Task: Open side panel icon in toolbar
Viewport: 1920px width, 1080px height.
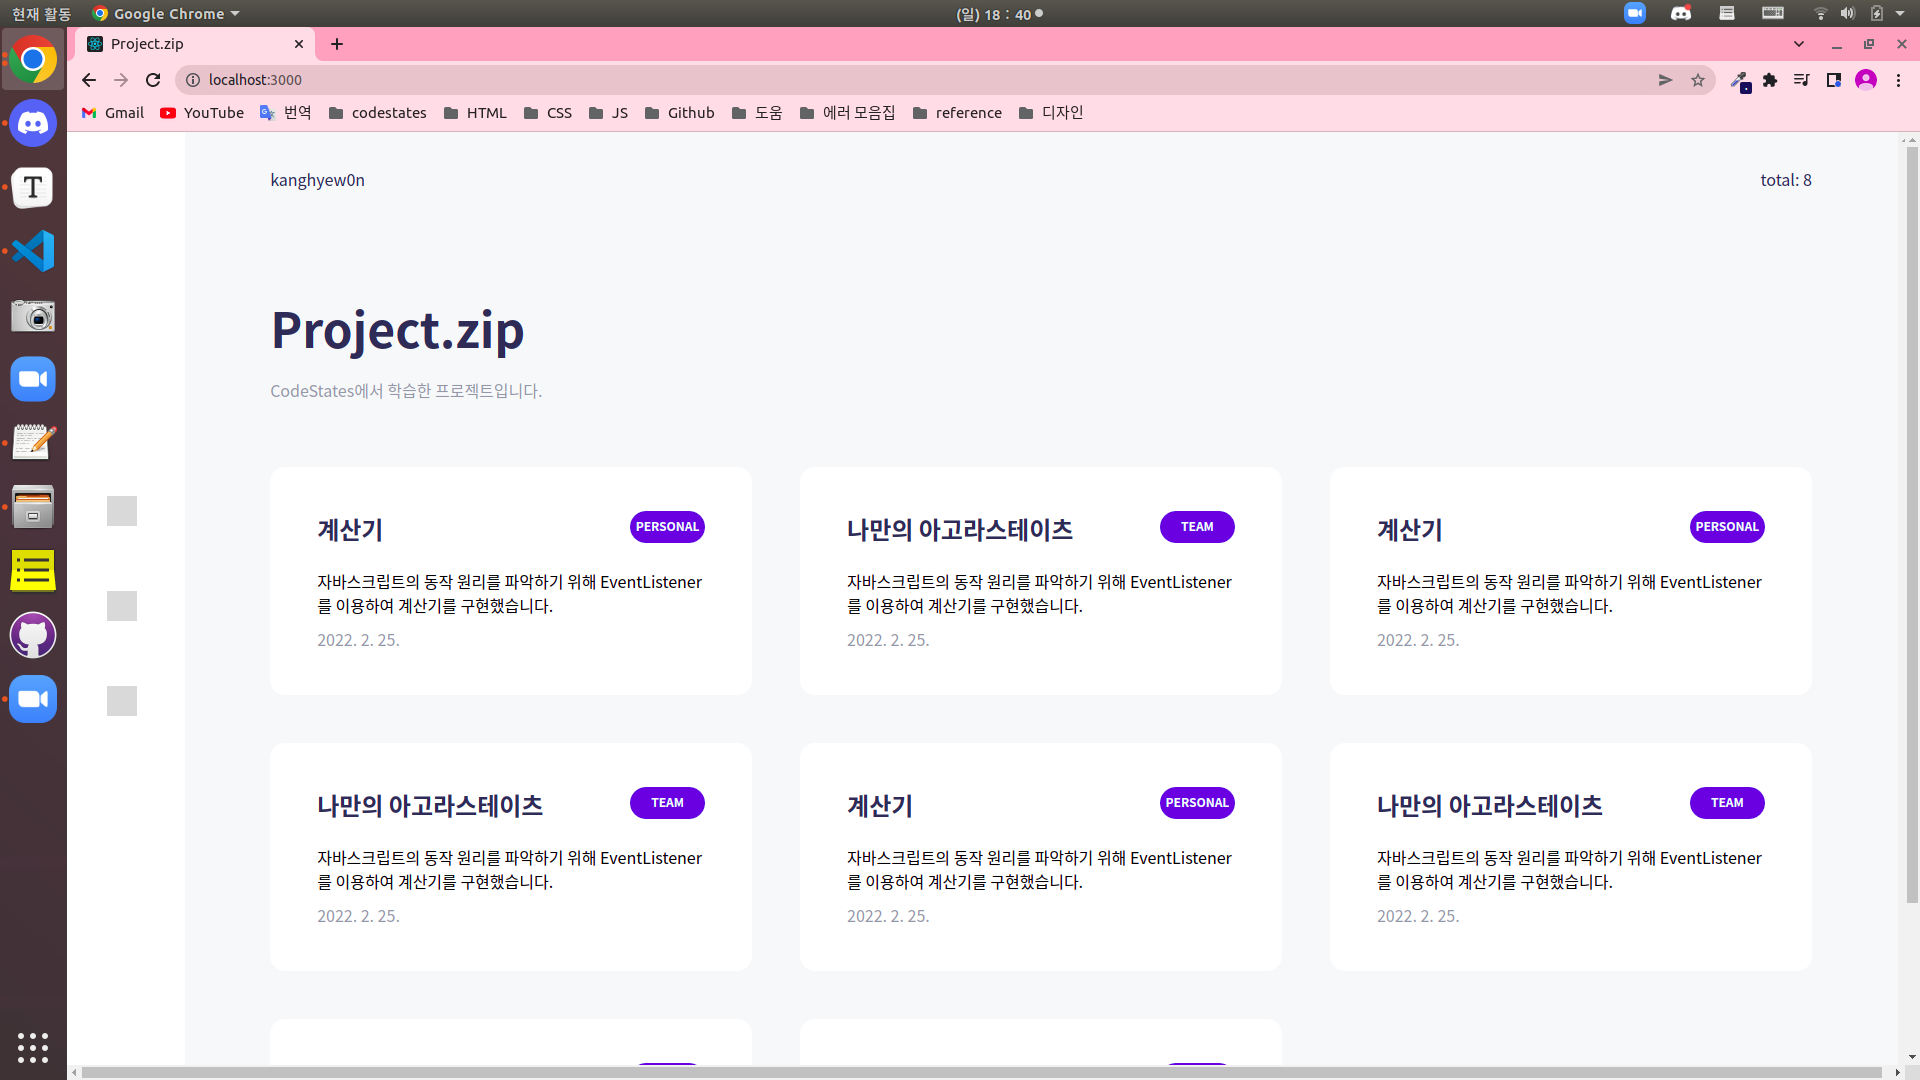Action: click(x=1833, y=80)
